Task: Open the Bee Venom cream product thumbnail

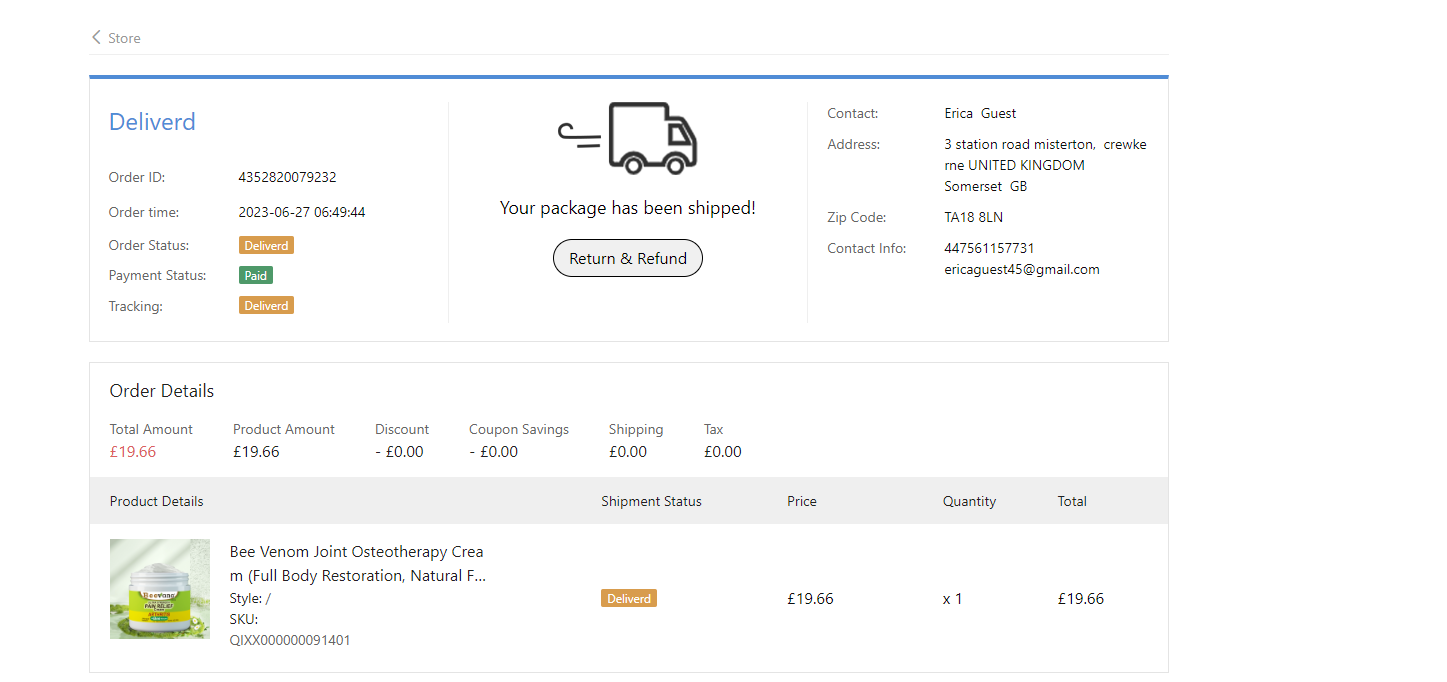Action: coord(160,589)
